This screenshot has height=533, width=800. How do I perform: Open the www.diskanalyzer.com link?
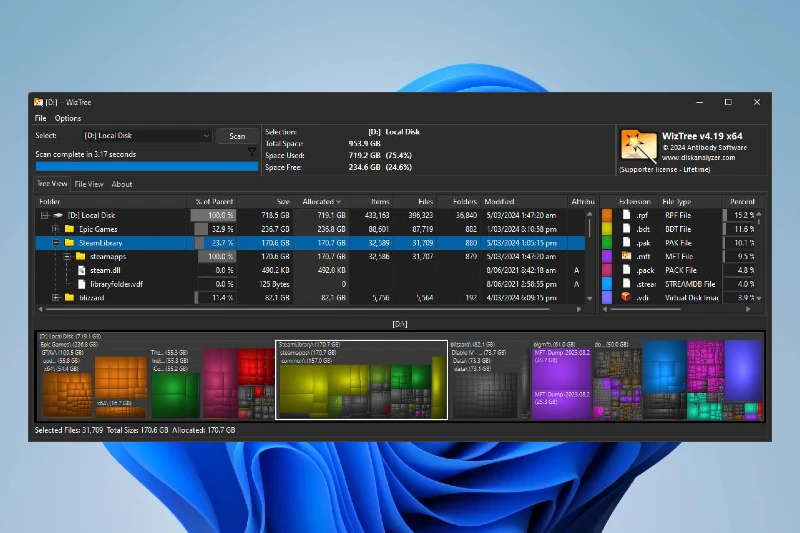(698, 158)
